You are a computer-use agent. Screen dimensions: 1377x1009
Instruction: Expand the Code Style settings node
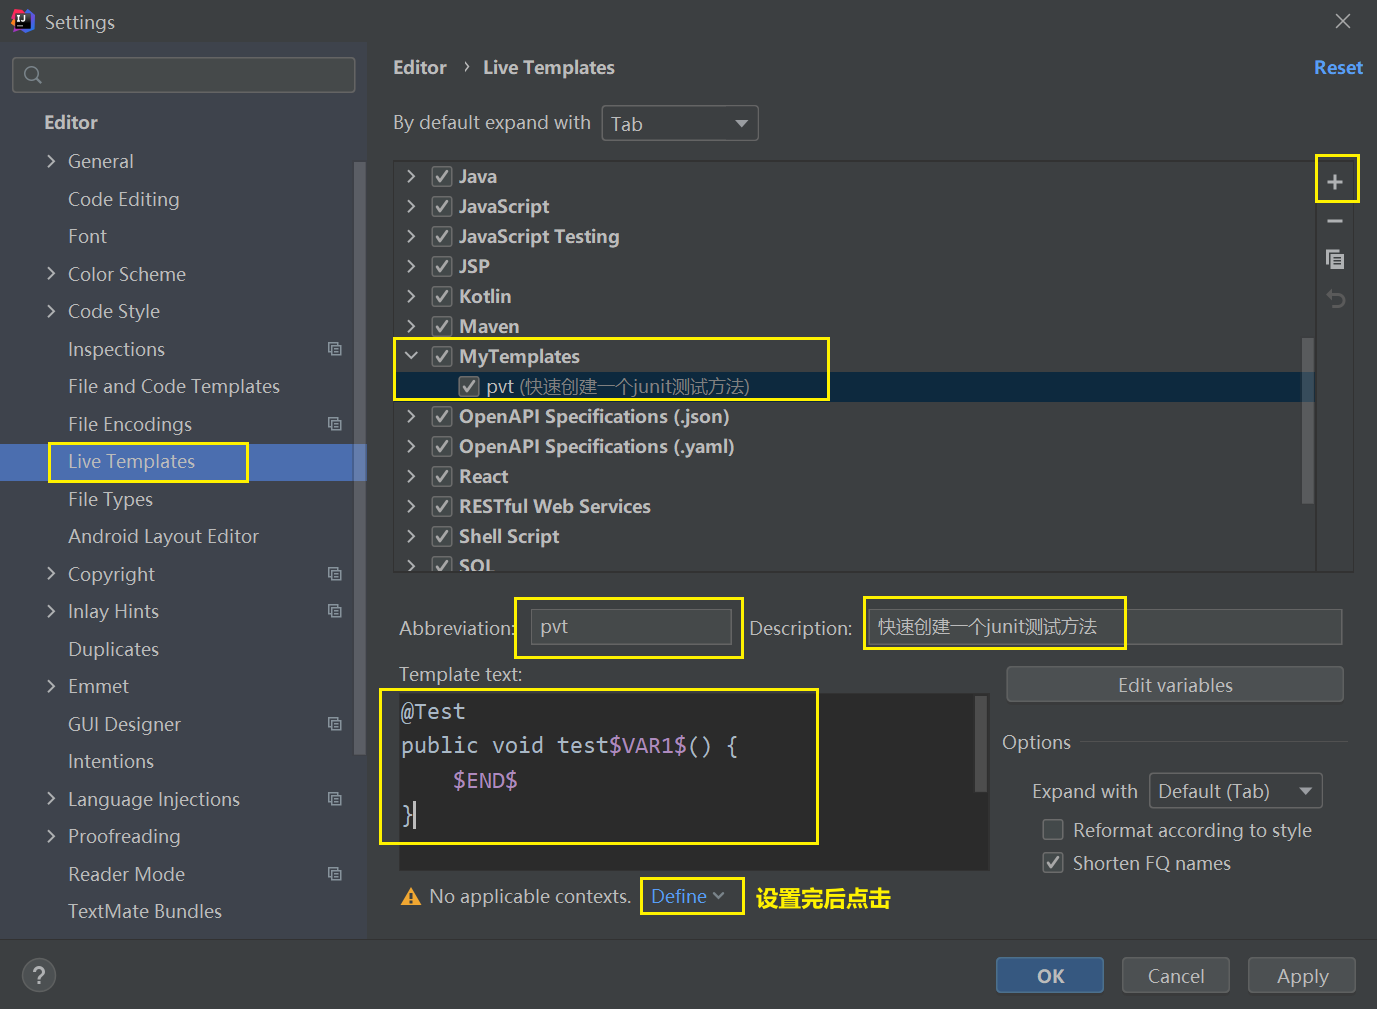click(x=51, y=311)
